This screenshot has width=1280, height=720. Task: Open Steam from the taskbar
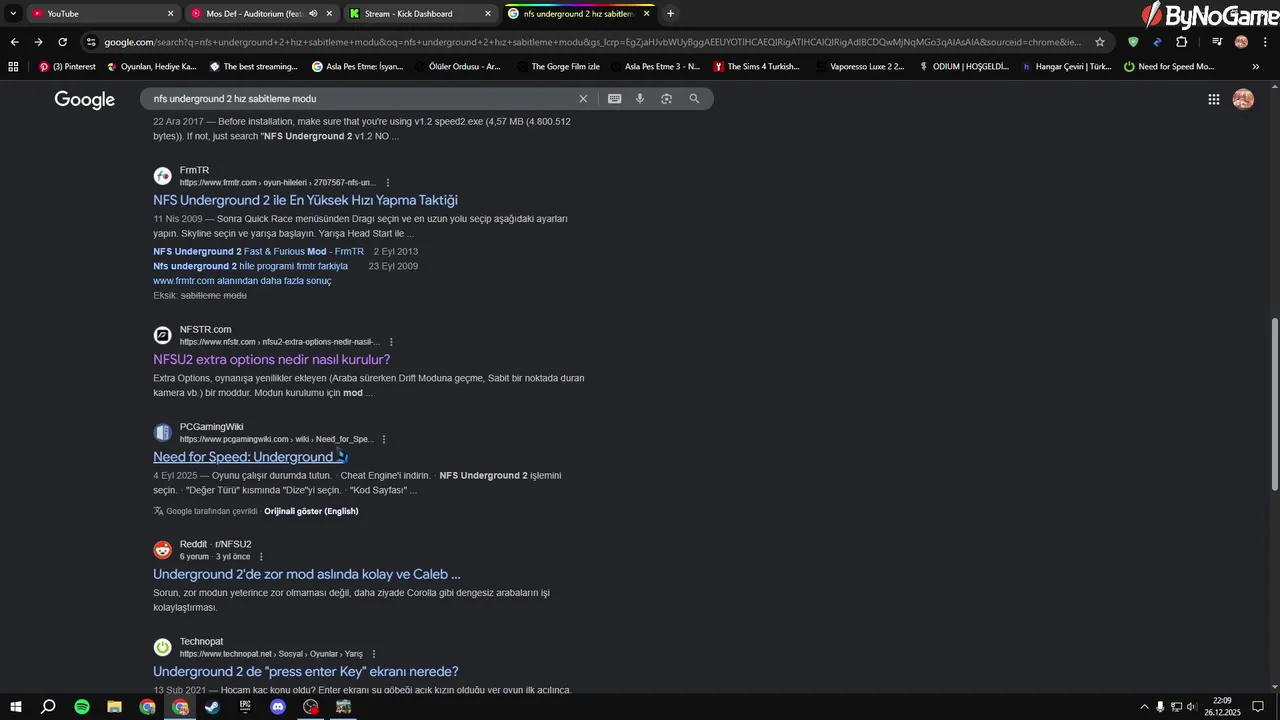coord(212,707)
